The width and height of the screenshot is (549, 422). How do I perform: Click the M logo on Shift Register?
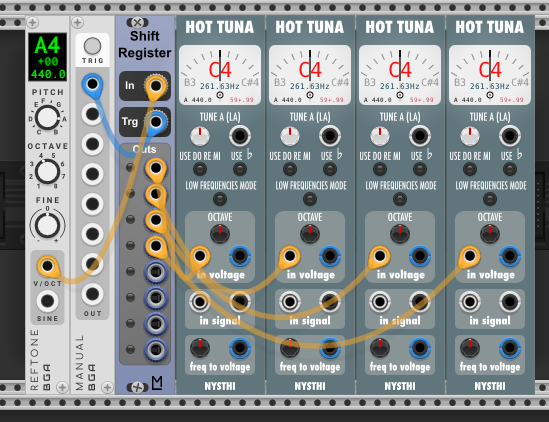click(157, 383)
